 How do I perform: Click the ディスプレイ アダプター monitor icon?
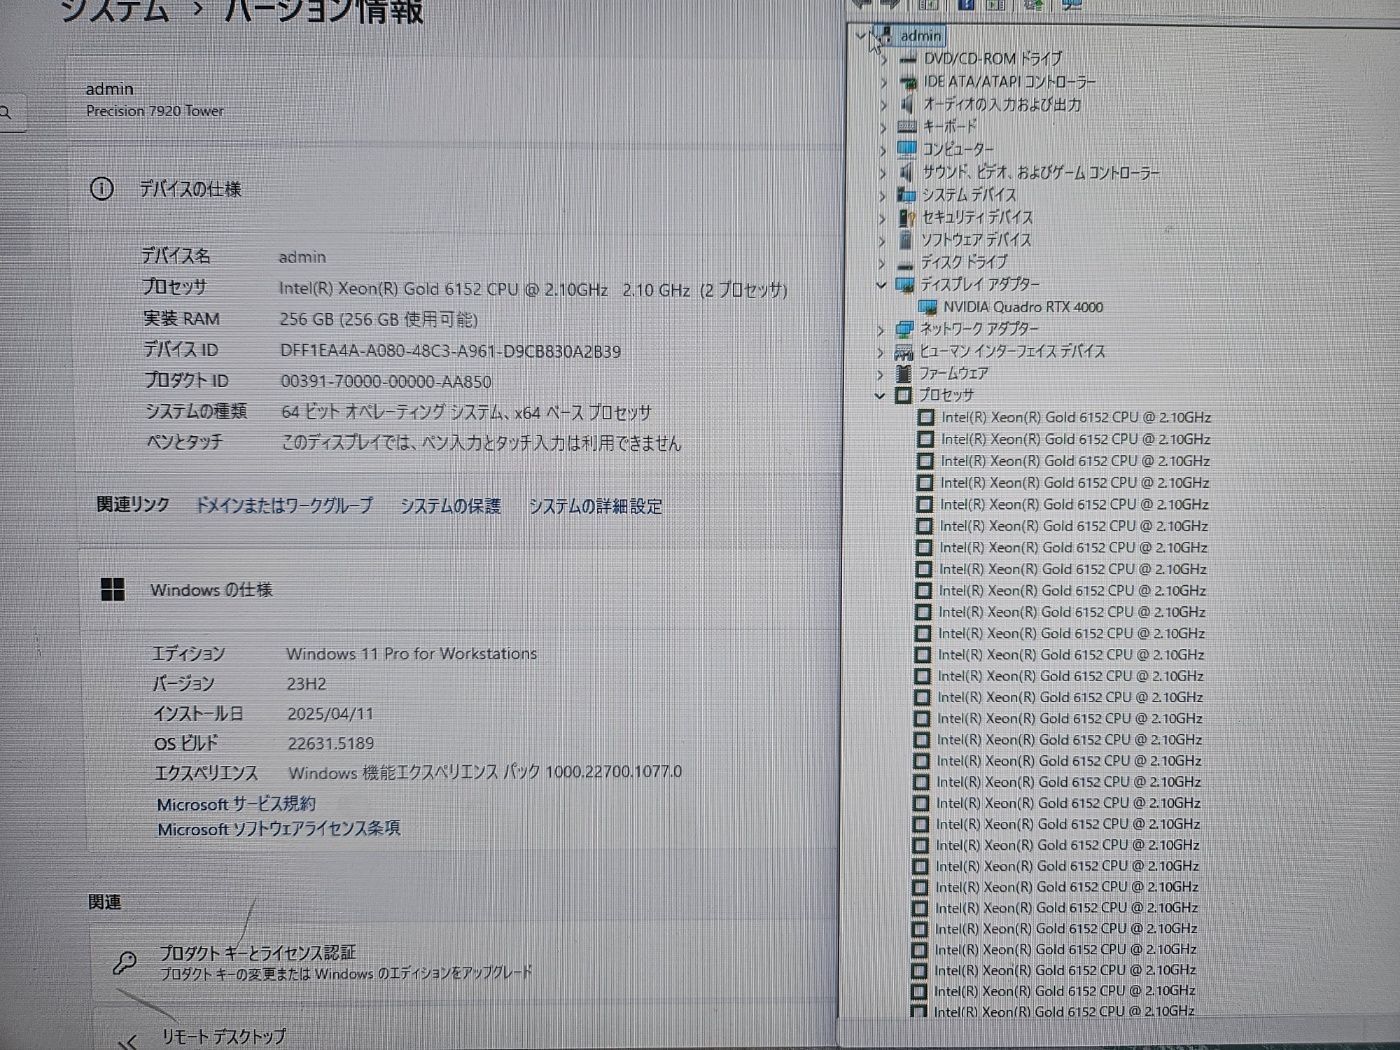coord(905,285)
